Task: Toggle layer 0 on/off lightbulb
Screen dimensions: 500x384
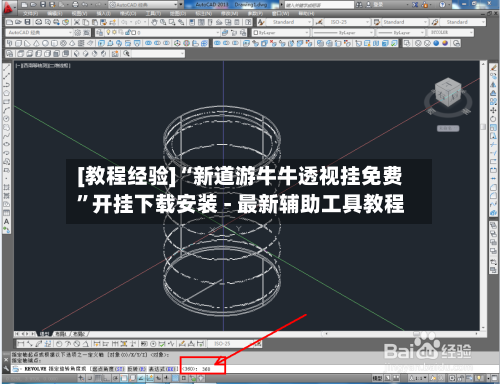Action: click(x=108, y=32)
